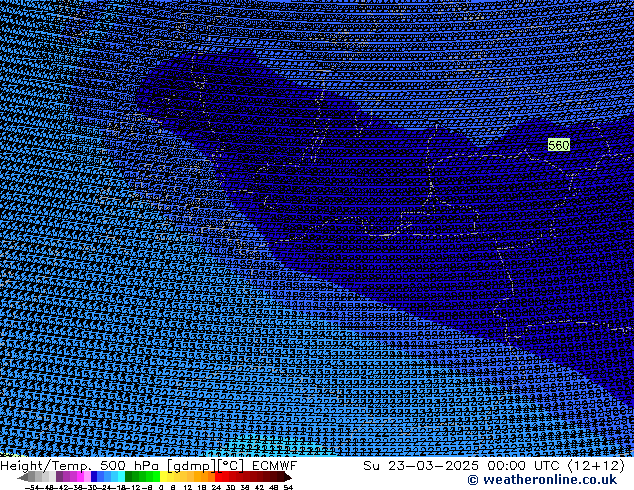The width and height of the screenshot is (634, 490).
Task: Click the 'Height/Temp. 500 hPa' title text
Action: 80,466
